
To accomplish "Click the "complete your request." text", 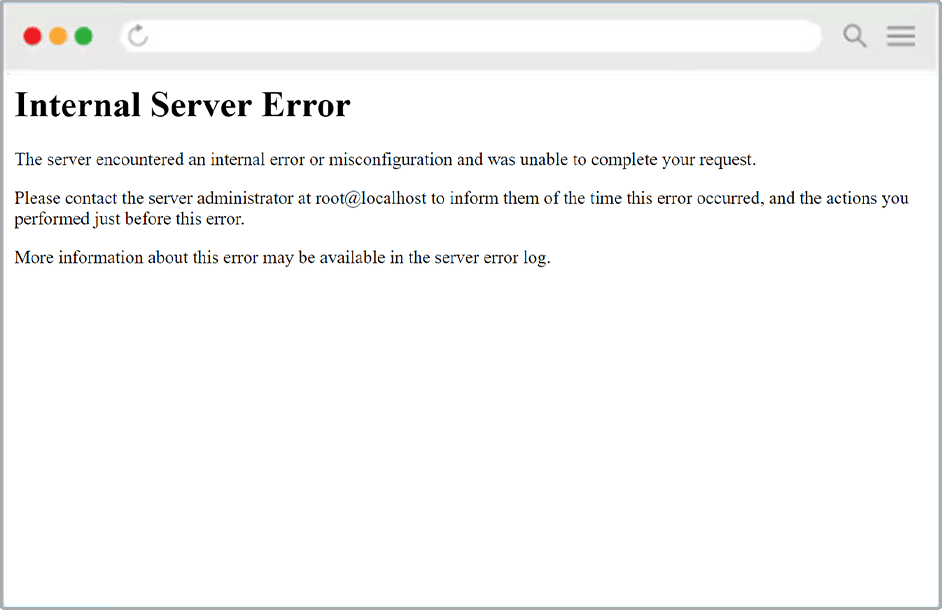I will coord(673,160).
